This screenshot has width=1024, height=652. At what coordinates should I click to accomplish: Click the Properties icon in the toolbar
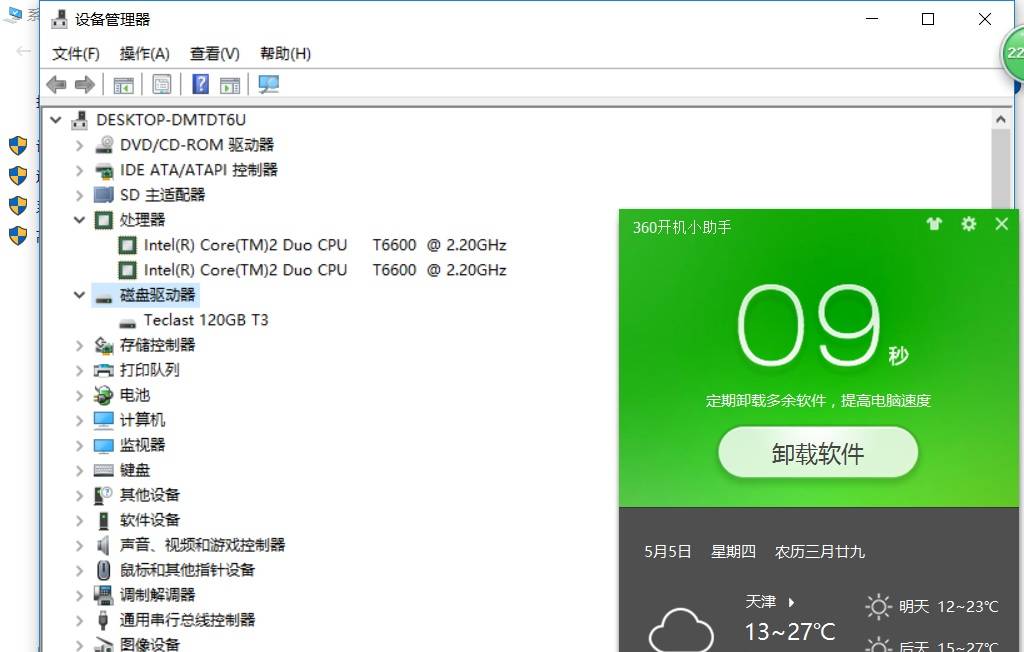click(161, 84)
